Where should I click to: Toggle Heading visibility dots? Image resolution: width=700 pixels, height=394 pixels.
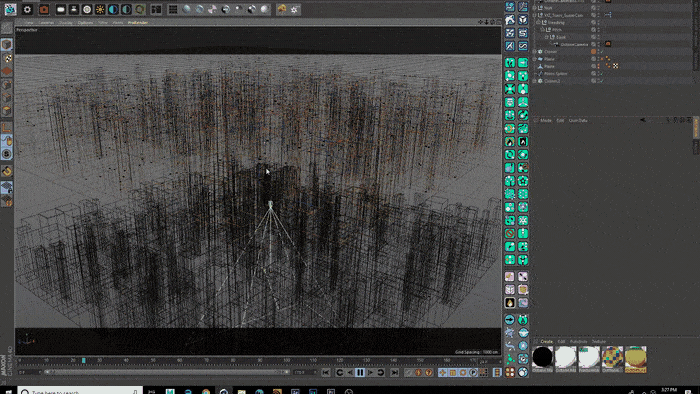(x=598, y=22)
